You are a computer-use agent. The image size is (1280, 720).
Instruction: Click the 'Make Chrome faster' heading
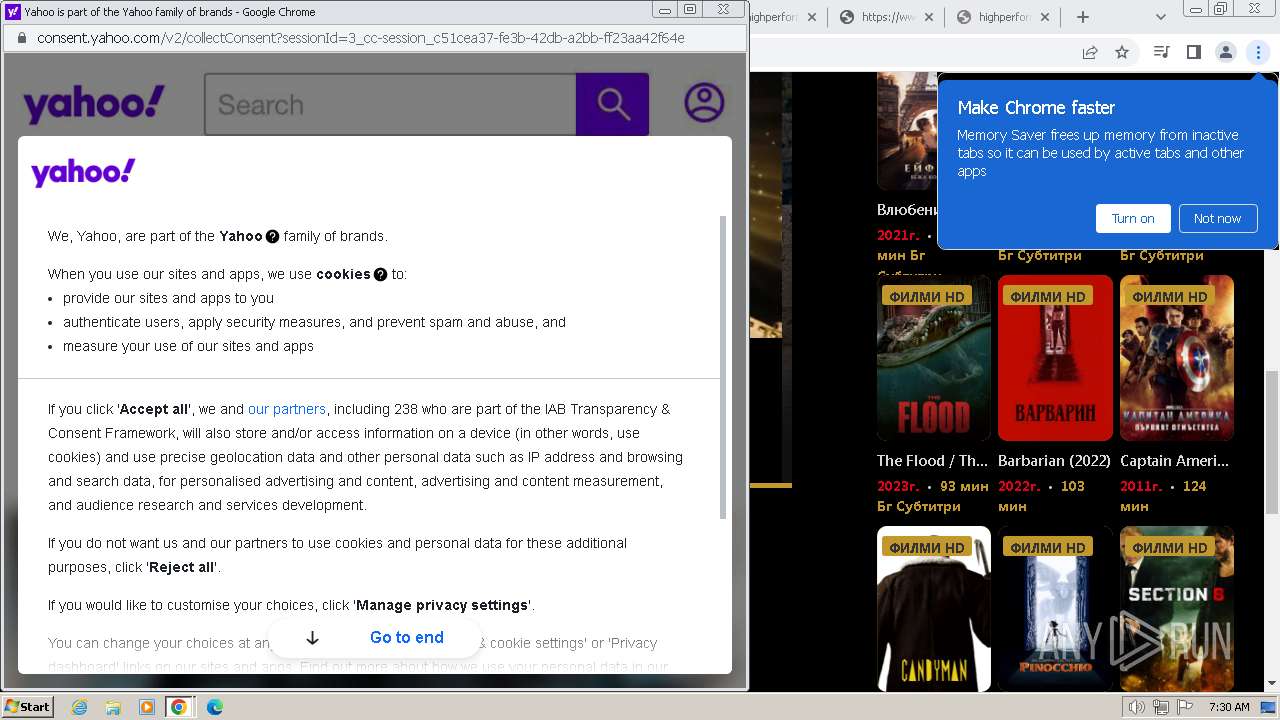[1036, 108]
